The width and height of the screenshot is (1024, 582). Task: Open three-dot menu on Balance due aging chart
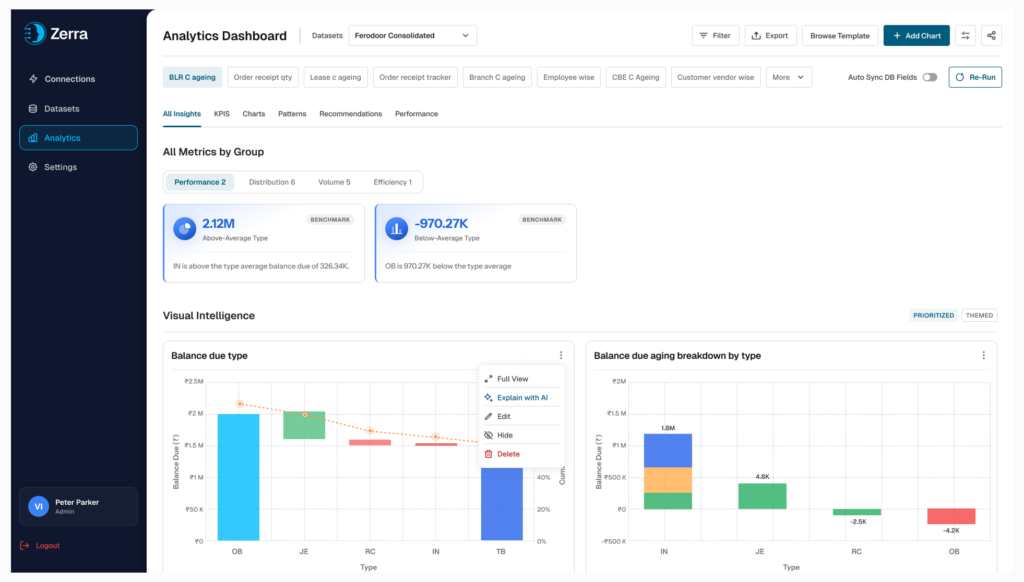[984, 355]
